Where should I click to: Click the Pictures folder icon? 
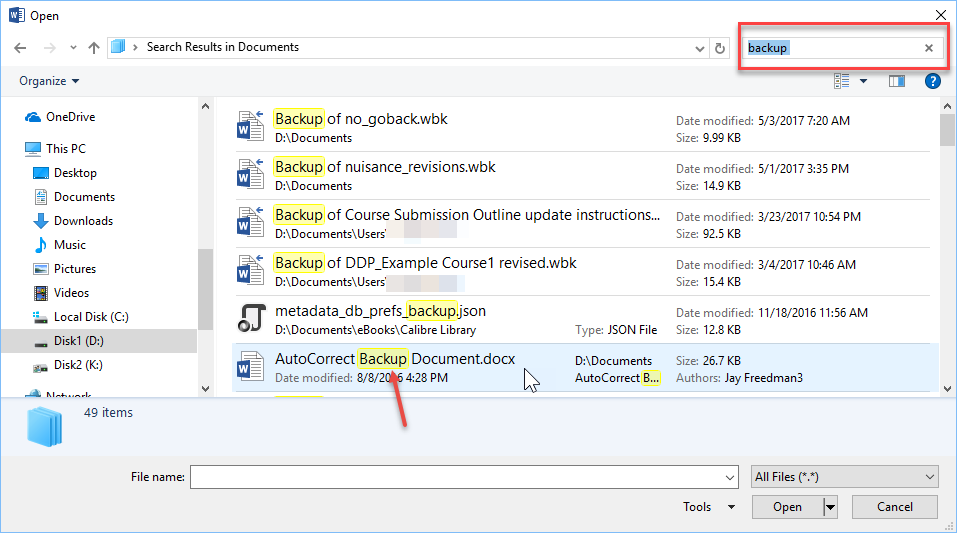pyautogui.click(x=41, y=269)
